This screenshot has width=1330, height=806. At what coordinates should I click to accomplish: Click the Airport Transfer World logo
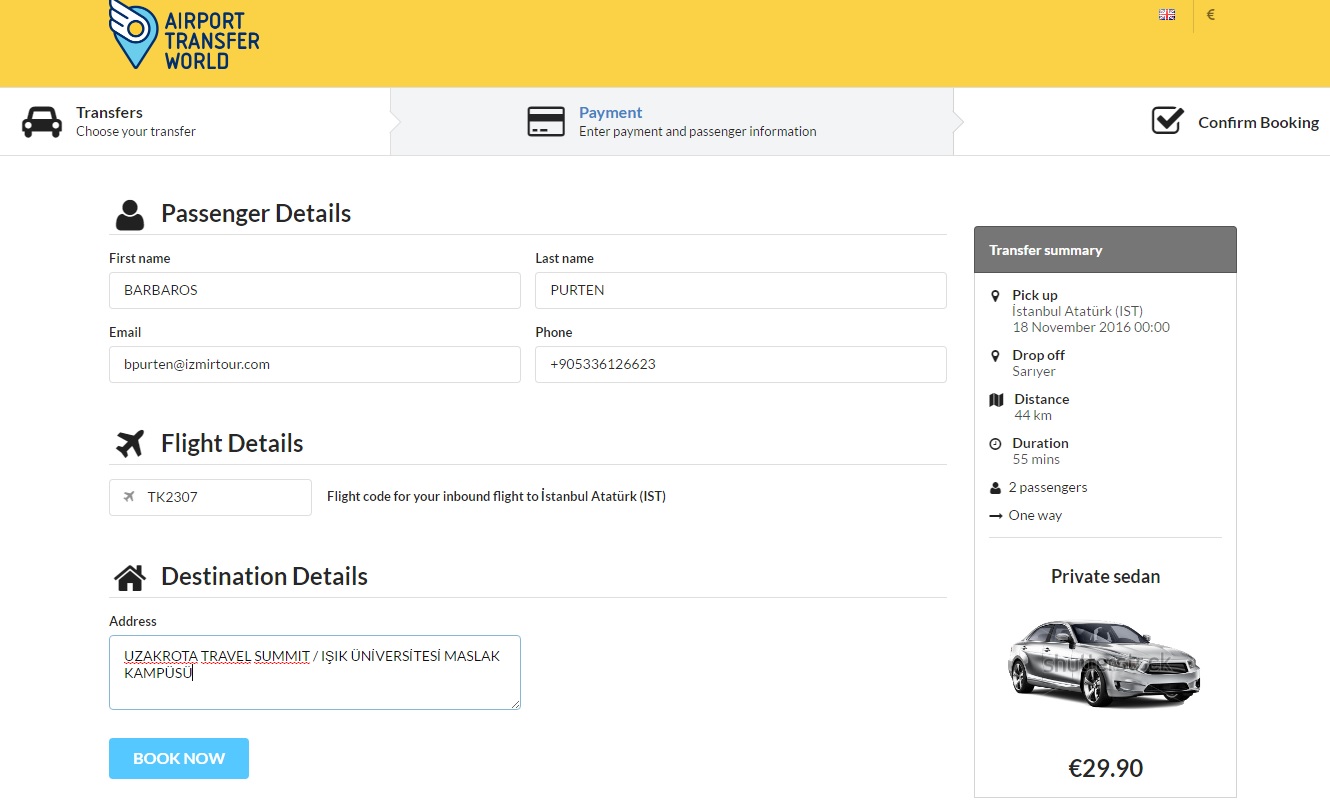pyautogui.click(x=183, y=37)
